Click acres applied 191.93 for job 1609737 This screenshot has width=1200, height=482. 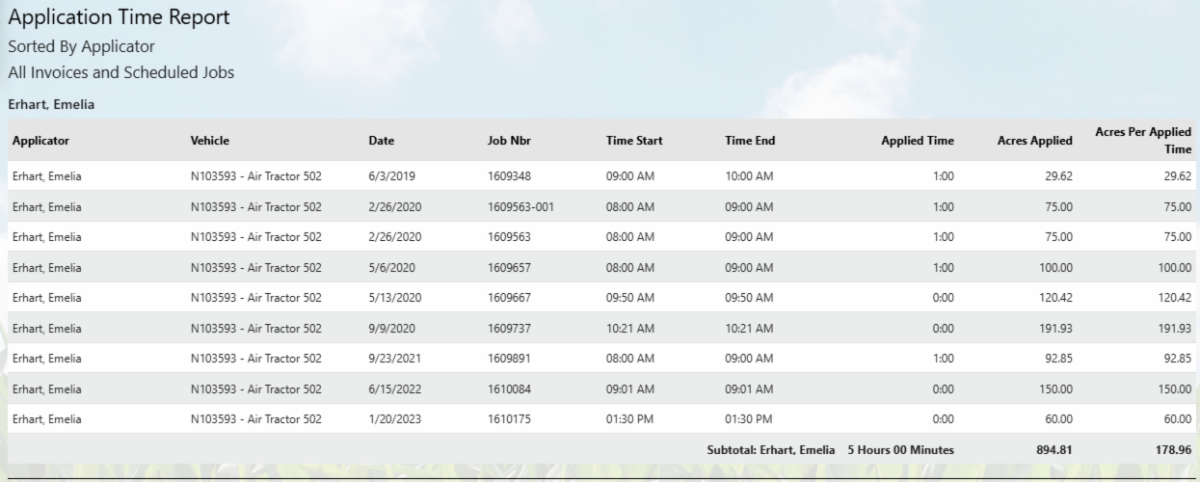(x=1056, y=328)
